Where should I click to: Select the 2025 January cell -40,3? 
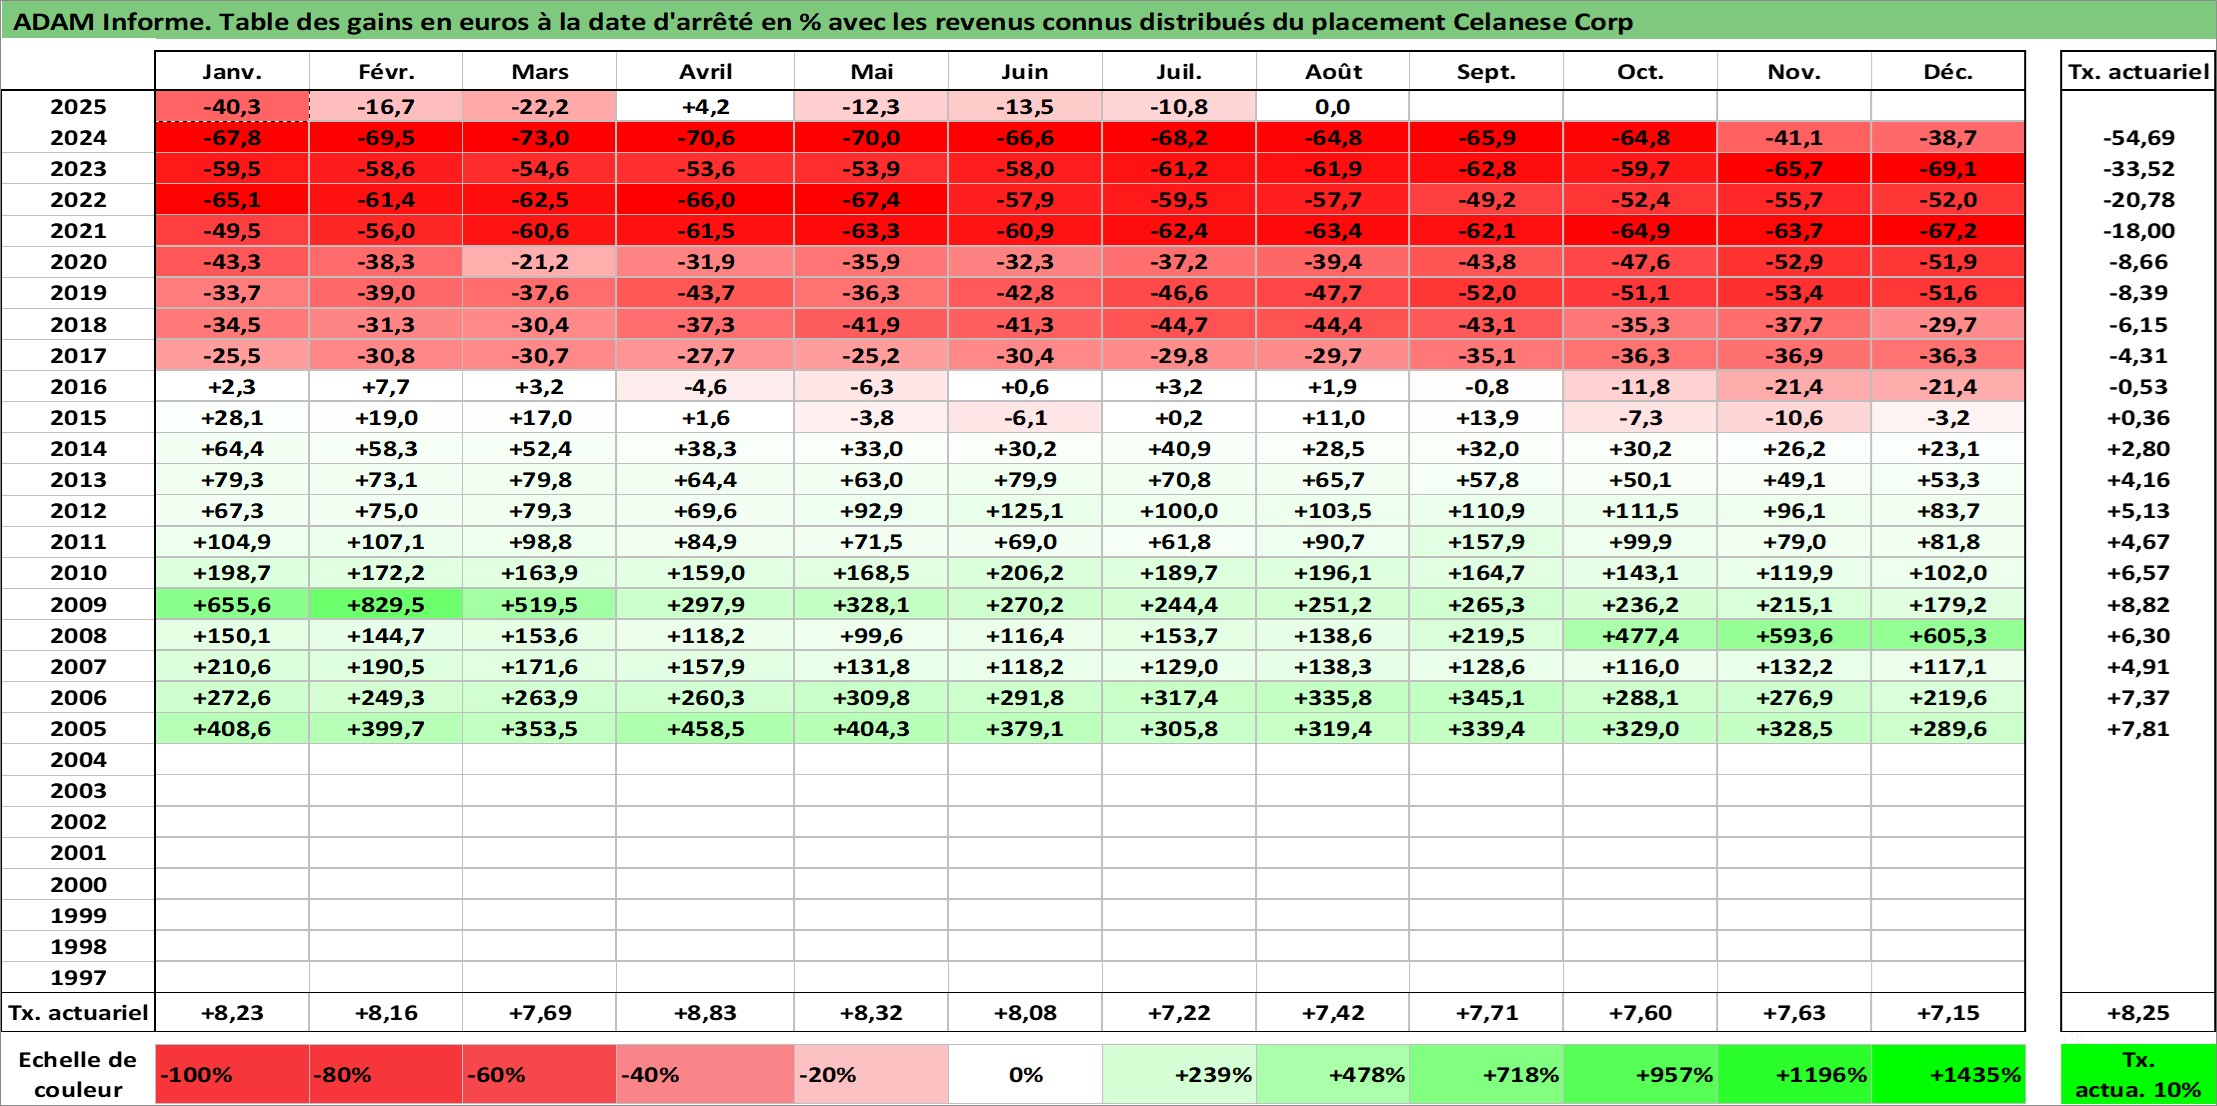click(x=232, y=106)
